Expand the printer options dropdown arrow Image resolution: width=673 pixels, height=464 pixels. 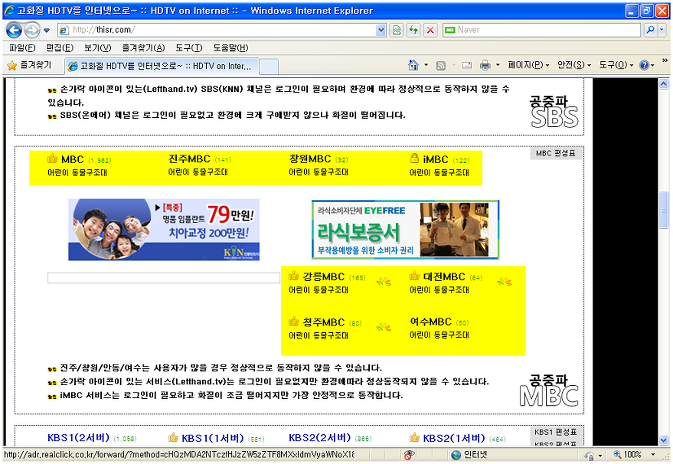point(498,65)
